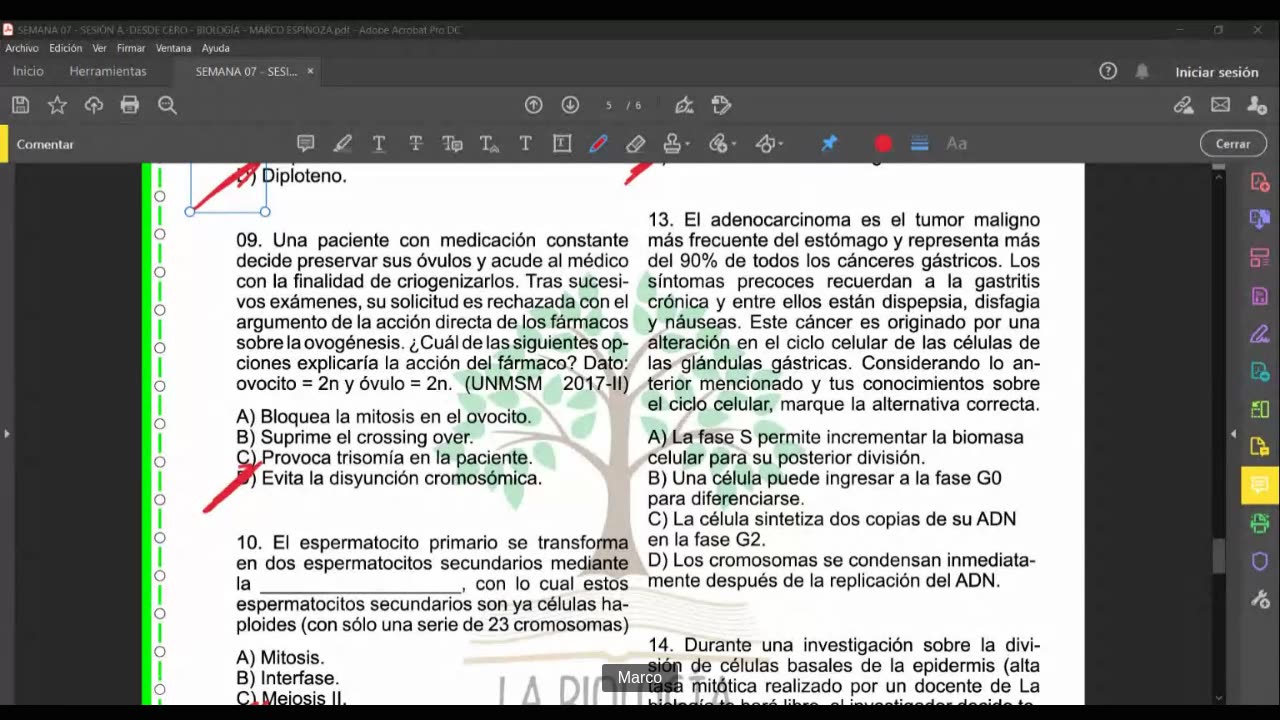Screen dimensions: 1280x720
Task: Switch to the Inicio tab
Action: (28, 72)
